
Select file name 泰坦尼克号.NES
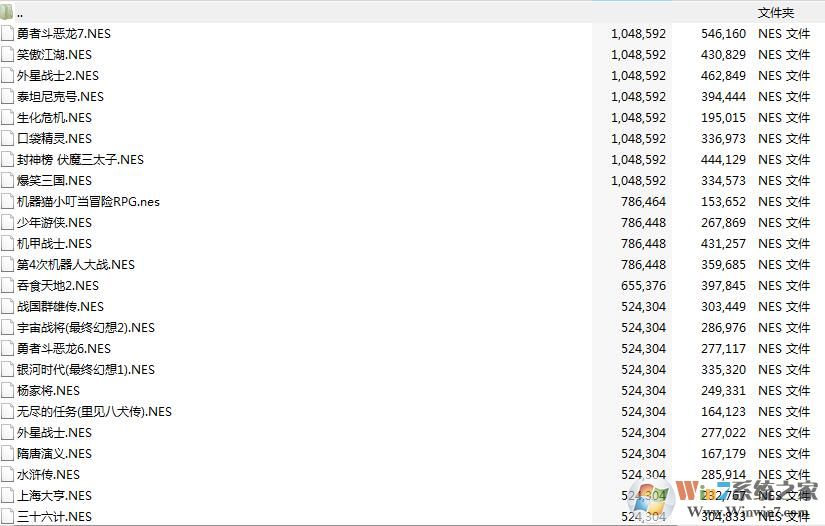tap(61, 97)
